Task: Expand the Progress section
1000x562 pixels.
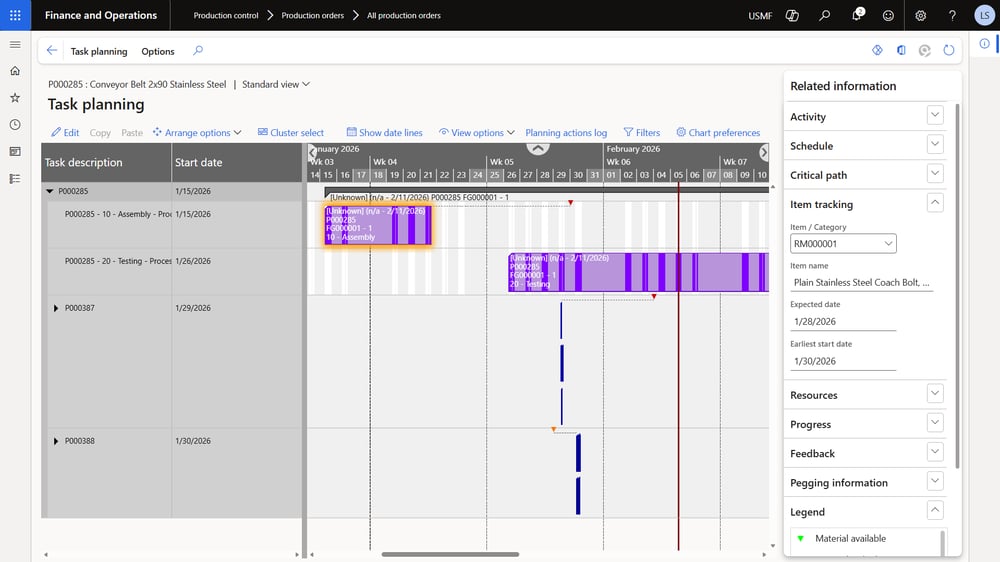Action: (x=935, y=424)
